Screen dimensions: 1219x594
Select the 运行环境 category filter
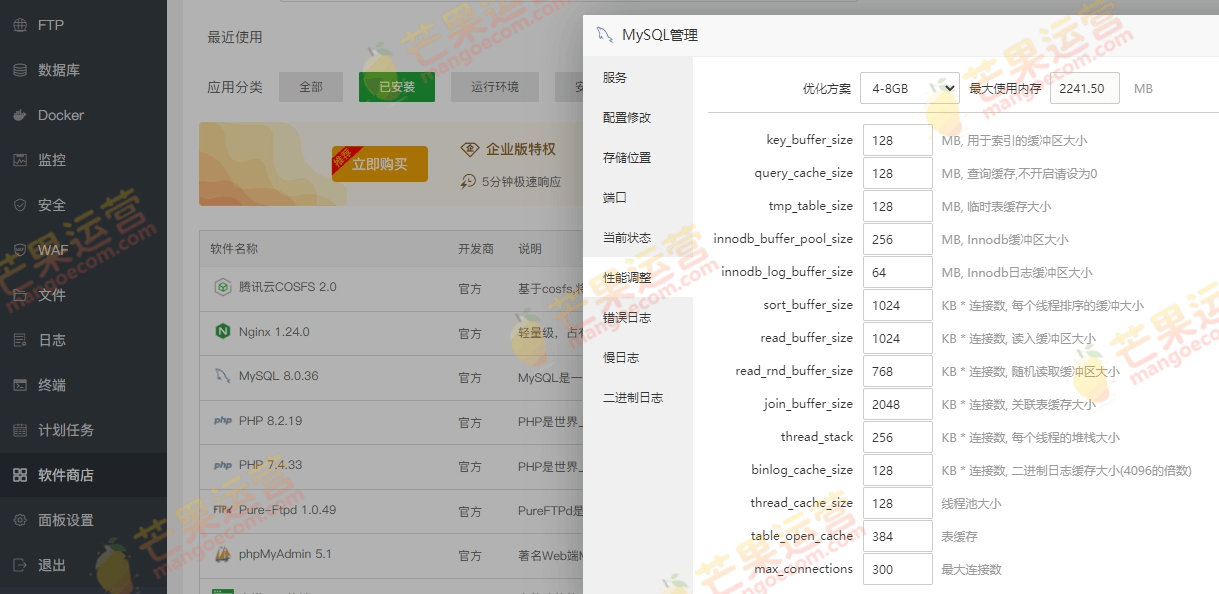tap(495, 87)
